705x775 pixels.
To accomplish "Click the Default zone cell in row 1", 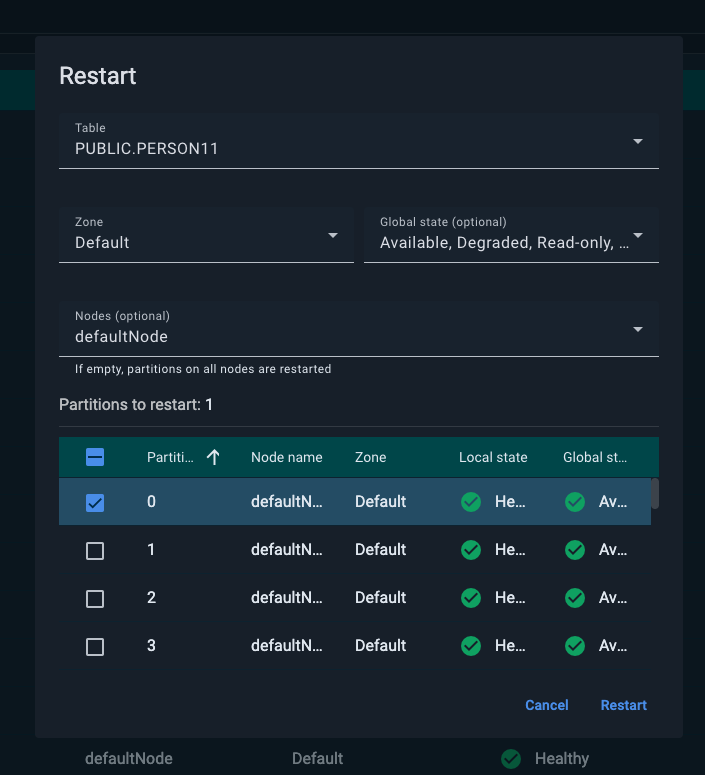I will pos(380,550).
